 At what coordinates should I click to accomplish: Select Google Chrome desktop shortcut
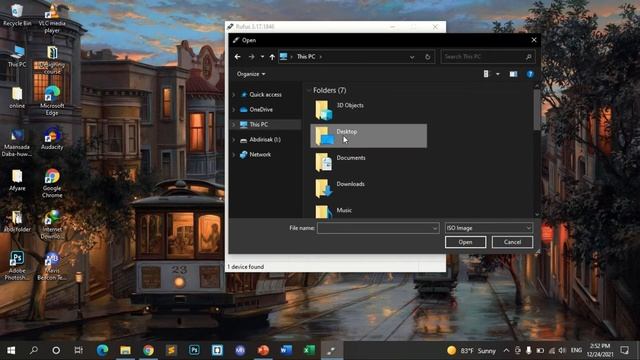coord(52,183)
